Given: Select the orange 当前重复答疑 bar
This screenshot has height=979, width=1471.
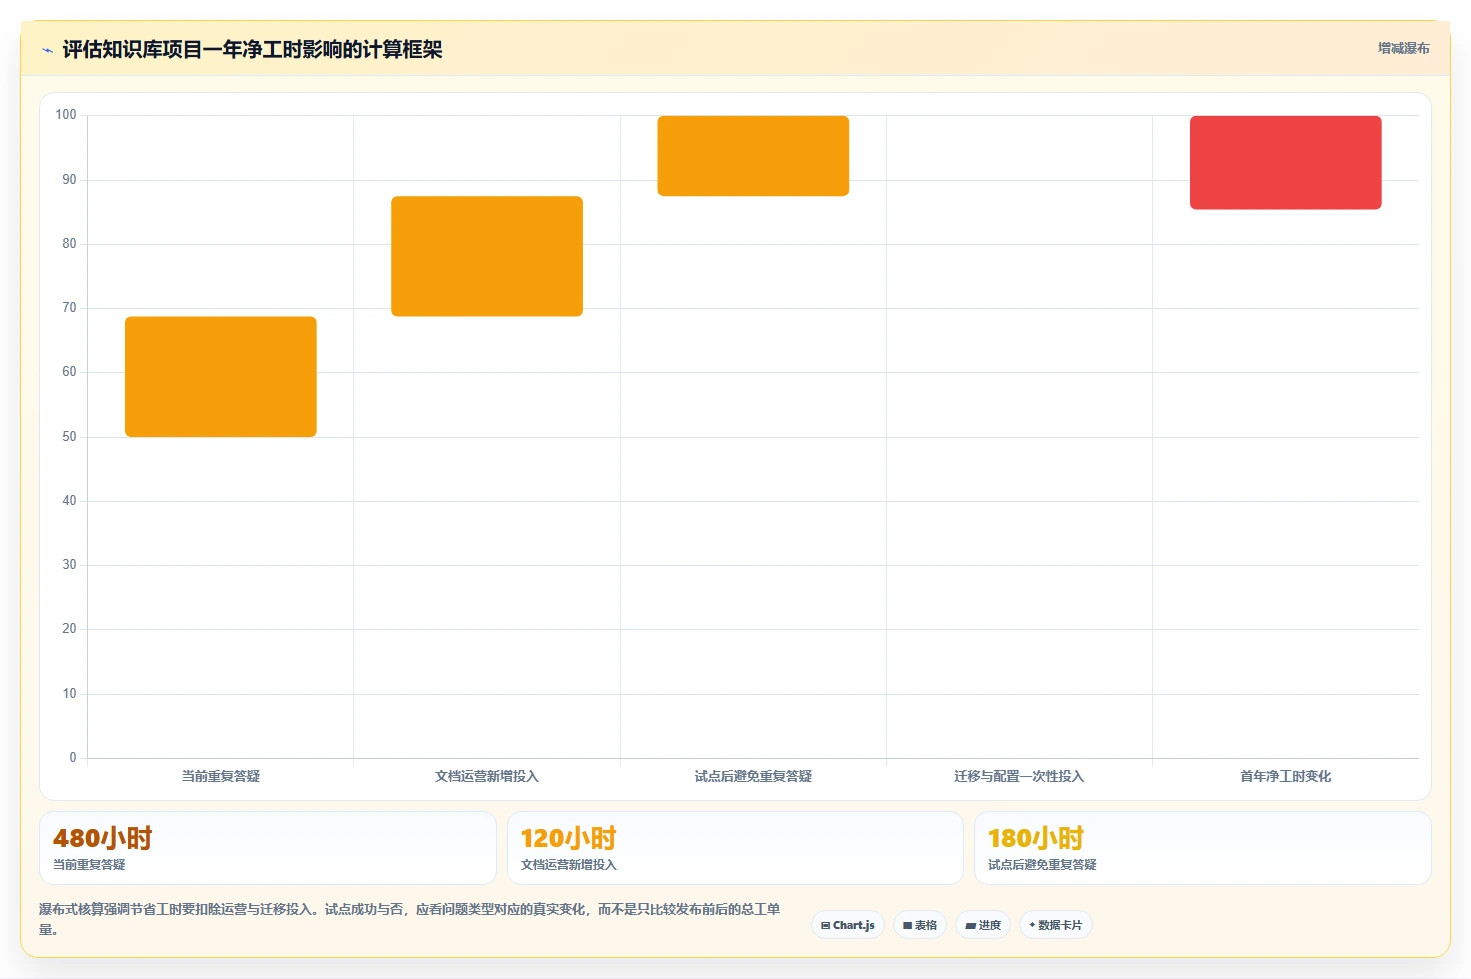Looking at the screenshot, I should (x=221, y=377).
